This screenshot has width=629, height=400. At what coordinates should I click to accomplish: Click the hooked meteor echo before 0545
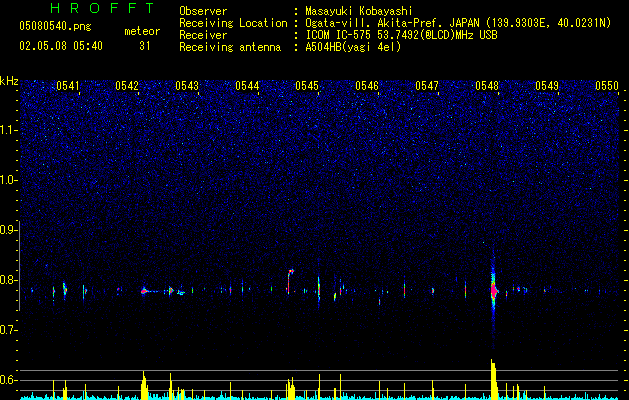tap(290, 282)
